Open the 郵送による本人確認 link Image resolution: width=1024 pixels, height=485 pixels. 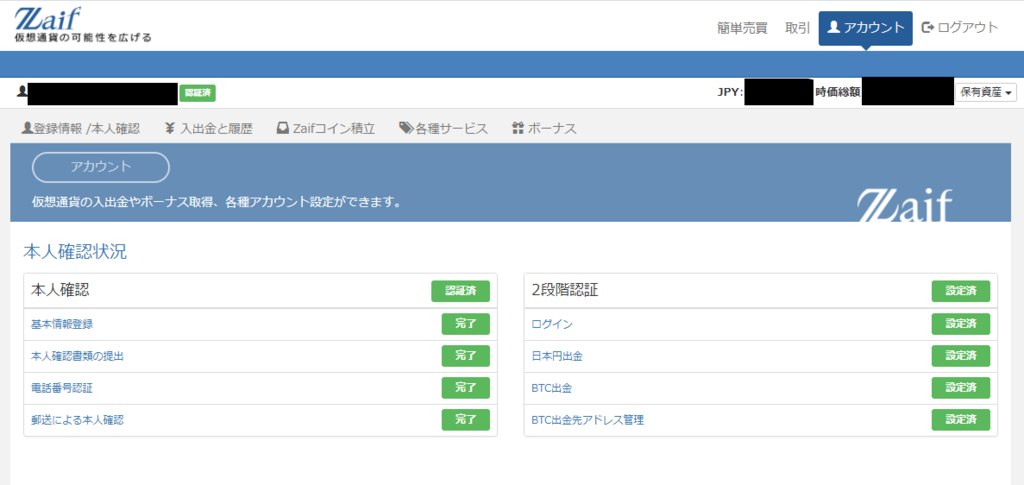77,420
